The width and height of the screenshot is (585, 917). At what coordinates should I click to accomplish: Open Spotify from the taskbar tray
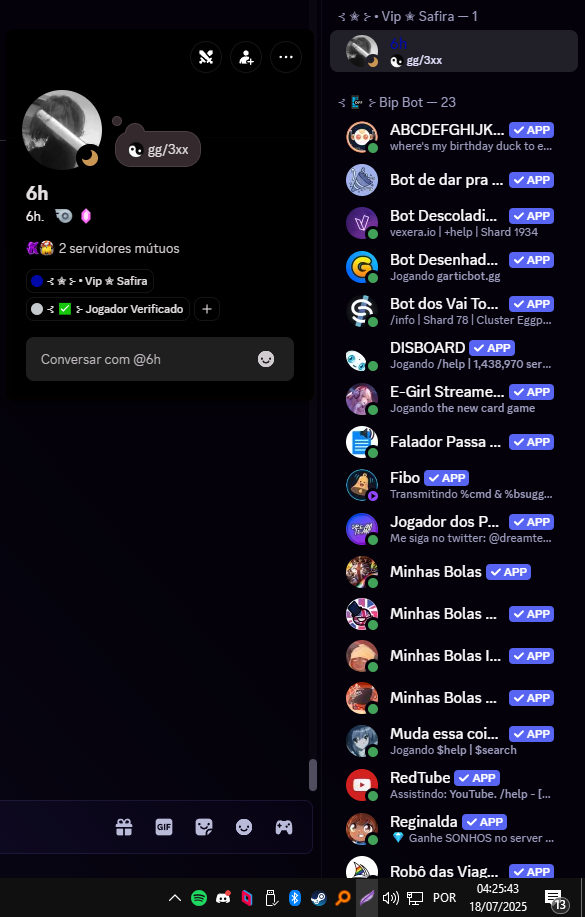tap(199, 898)
